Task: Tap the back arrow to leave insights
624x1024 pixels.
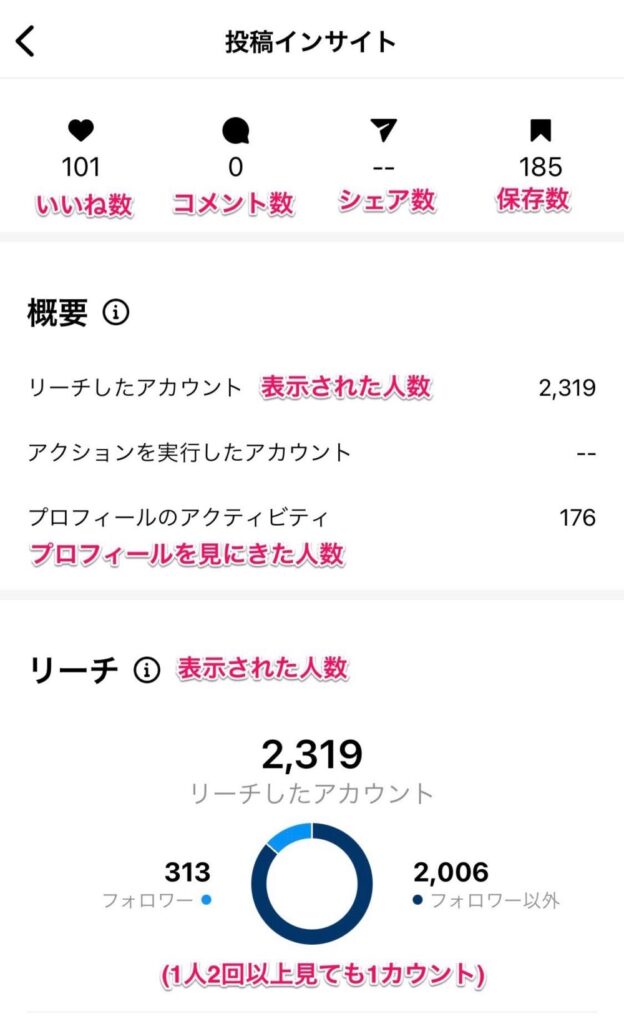Action: click(26, 41)
